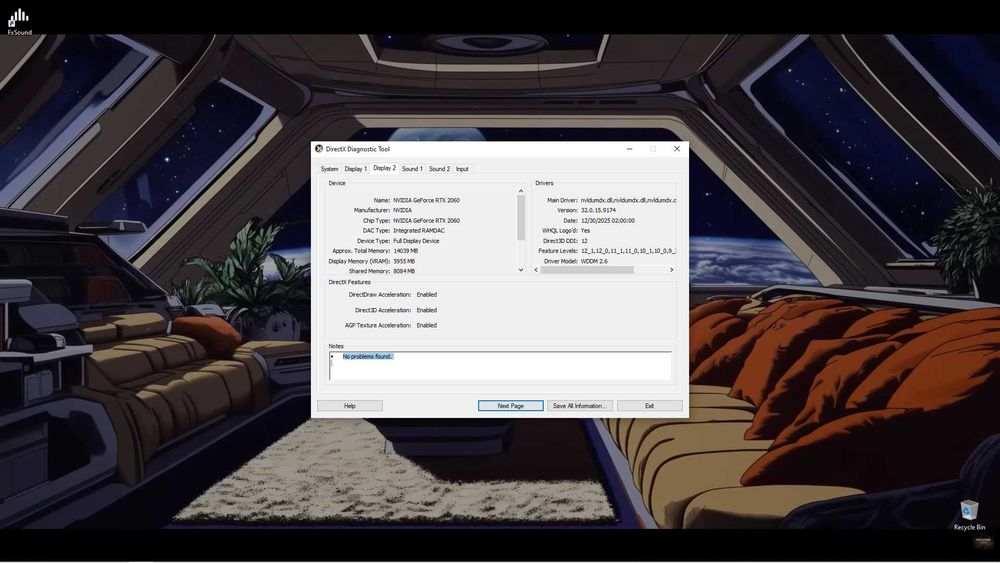This screenshot has height=563, width=1000.
Task: Click the Exit button
Action: [x=649, y=406]
